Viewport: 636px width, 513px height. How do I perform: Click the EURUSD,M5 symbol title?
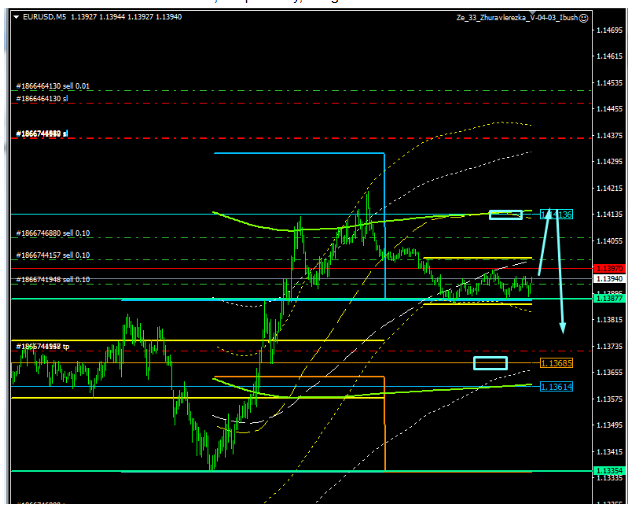45,17
